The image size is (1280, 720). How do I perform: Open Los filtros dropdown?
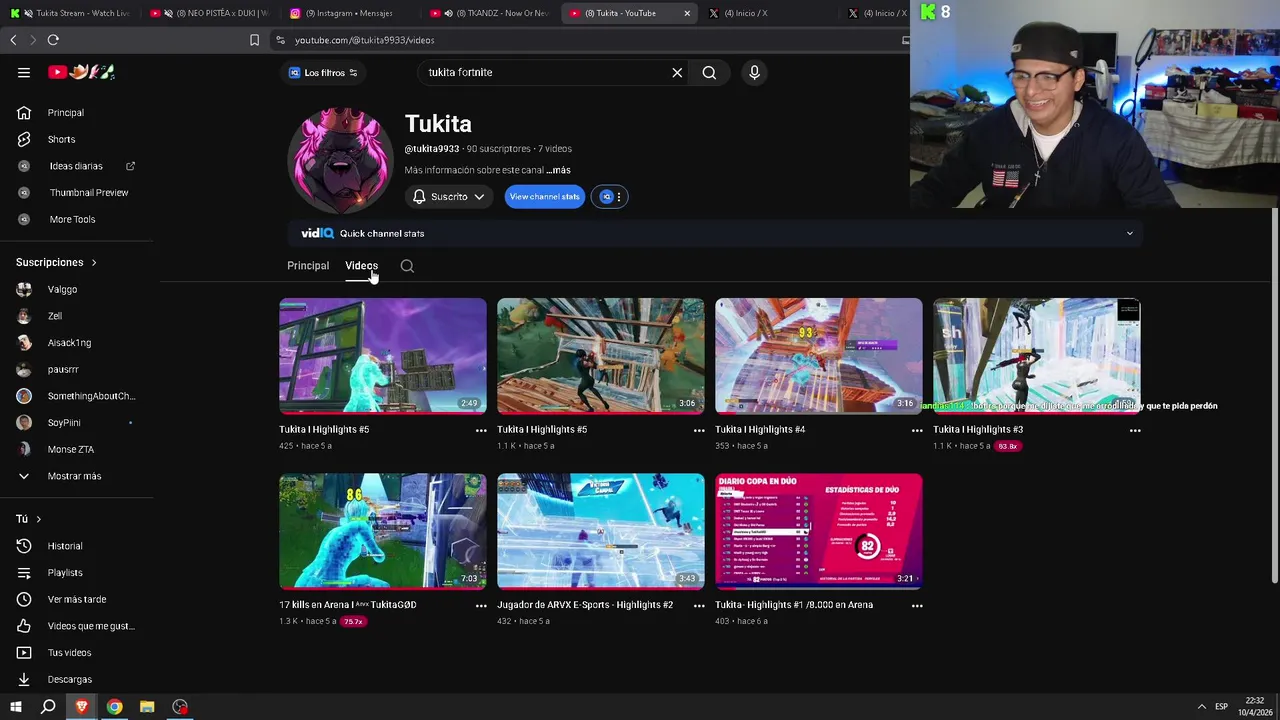pyautogui.click(x=323, y=73)
